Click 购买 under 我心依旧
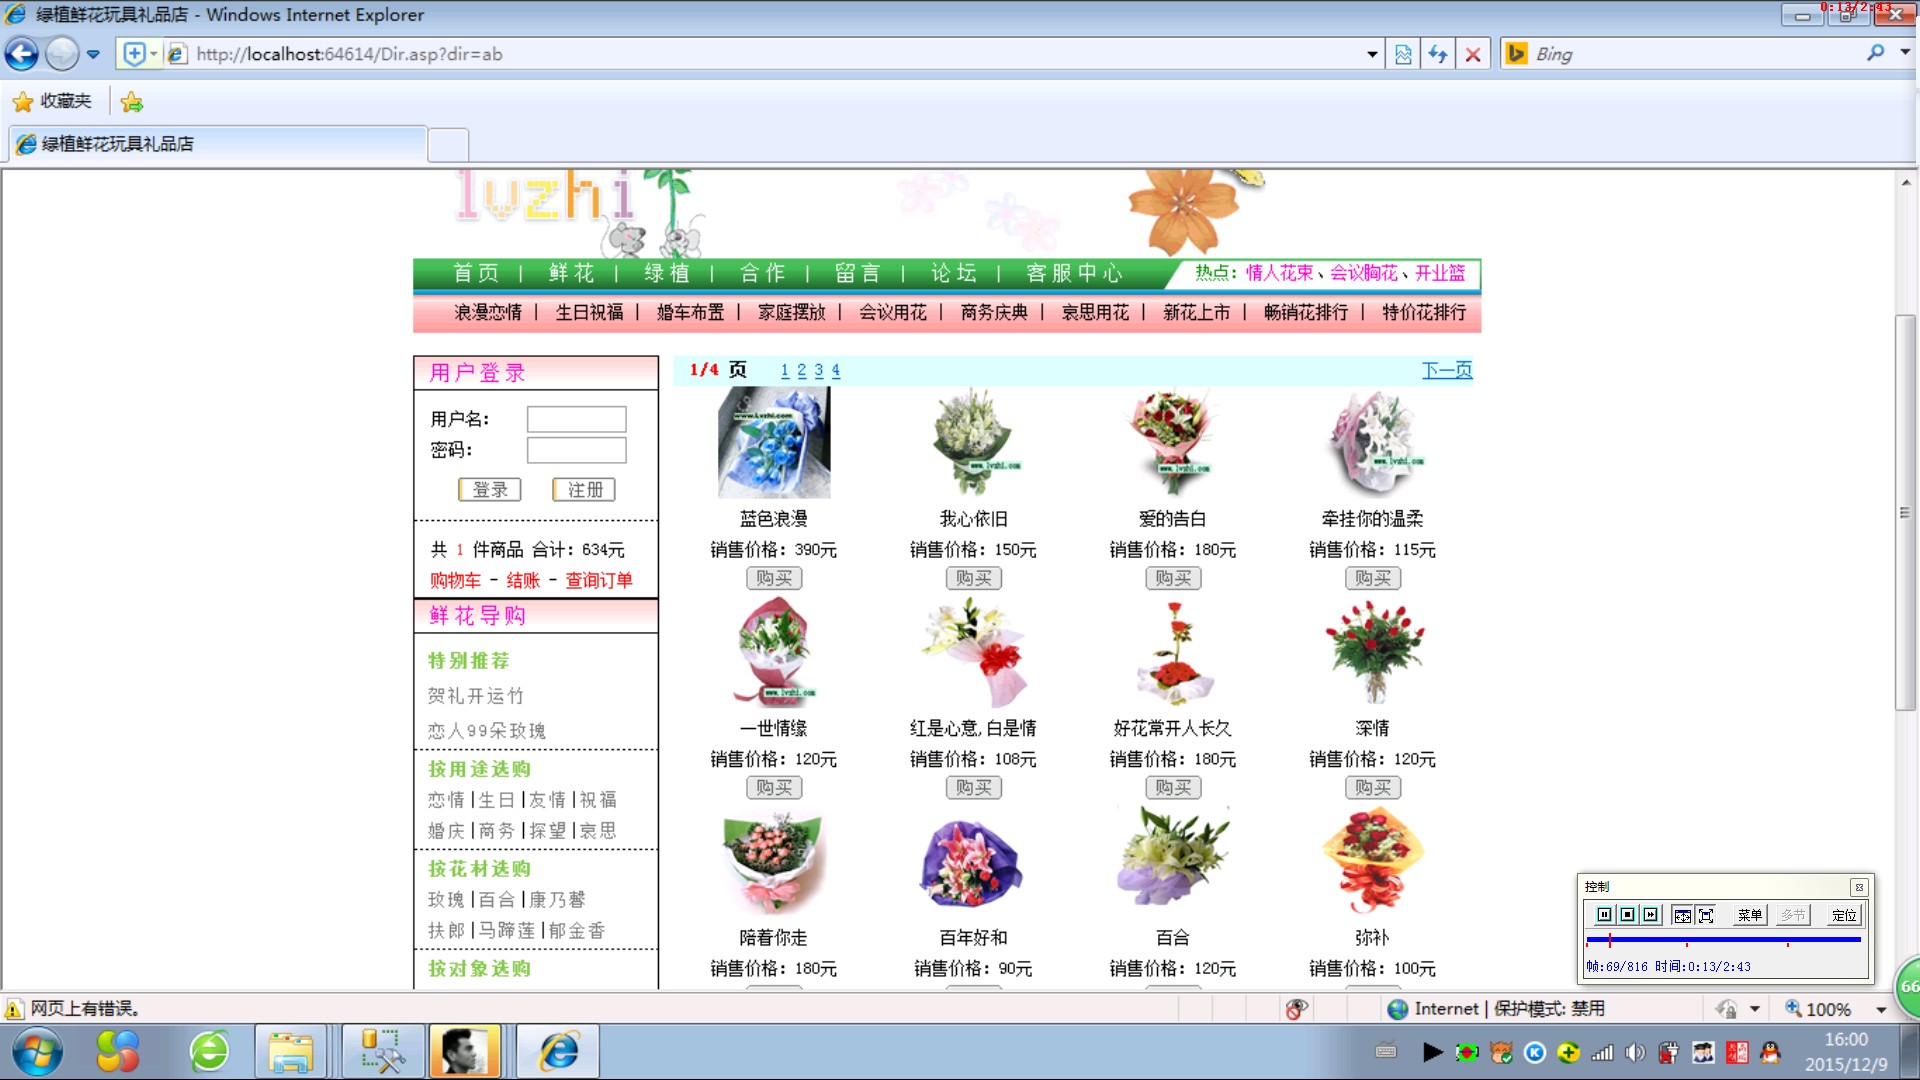 974,578
